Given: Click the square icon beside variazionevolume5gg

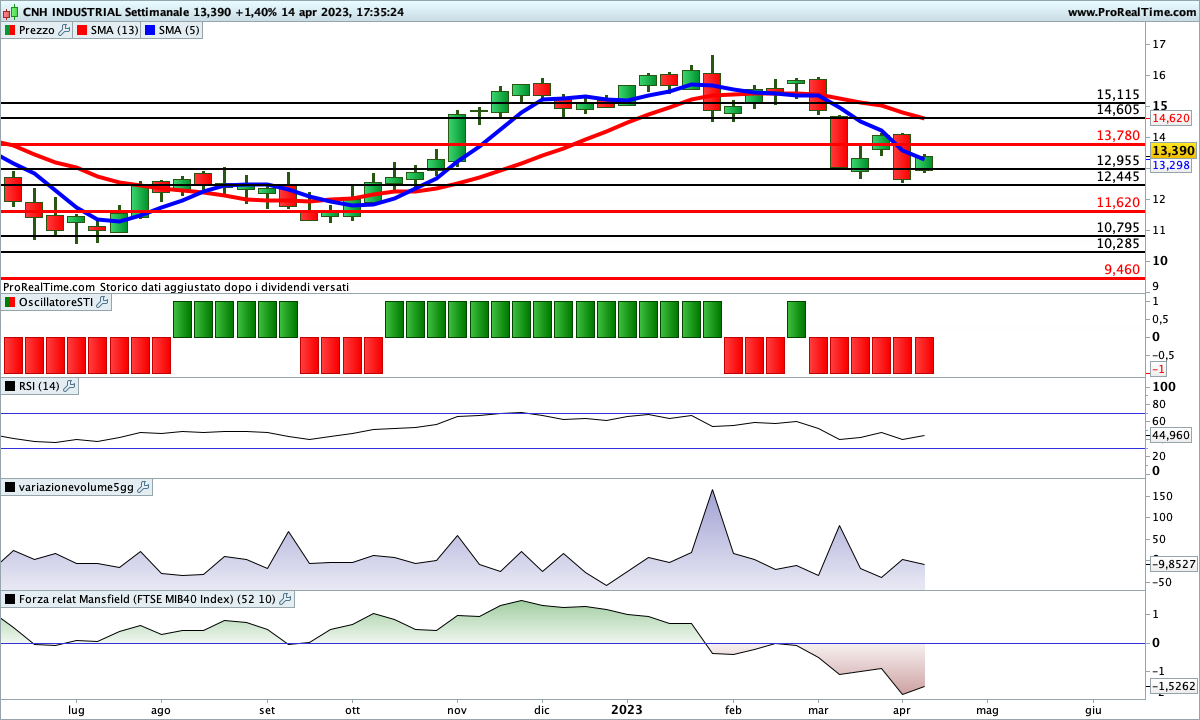Looking at the screenshot, I should [10, 487].
